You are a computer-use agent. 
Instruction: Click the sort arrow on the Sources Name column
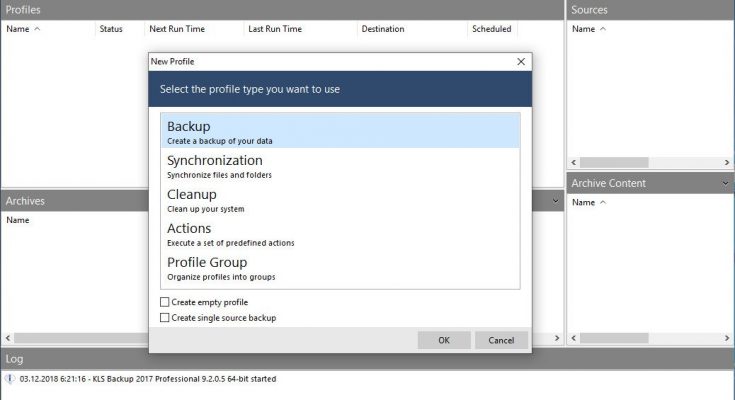(603, 29)
